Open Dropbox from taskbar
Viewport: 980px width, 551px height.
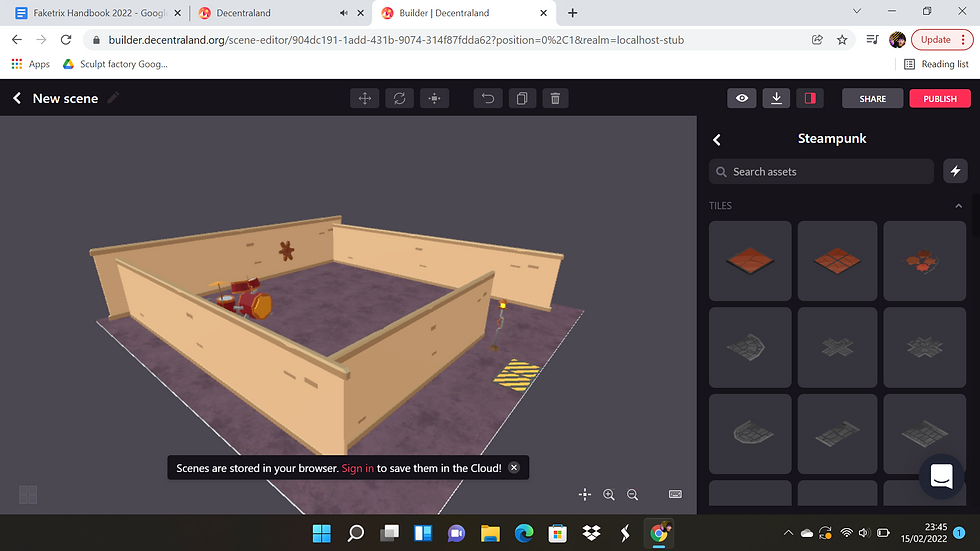click(x=591, y=533)
